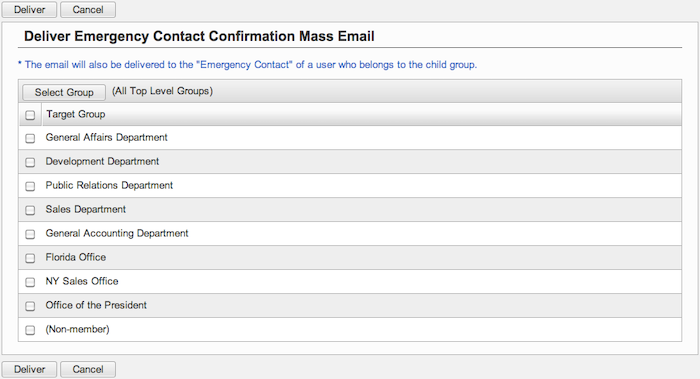Check the (Non-member) checkbox
This screenshot has height=379, width=700.
pos(30,330)
